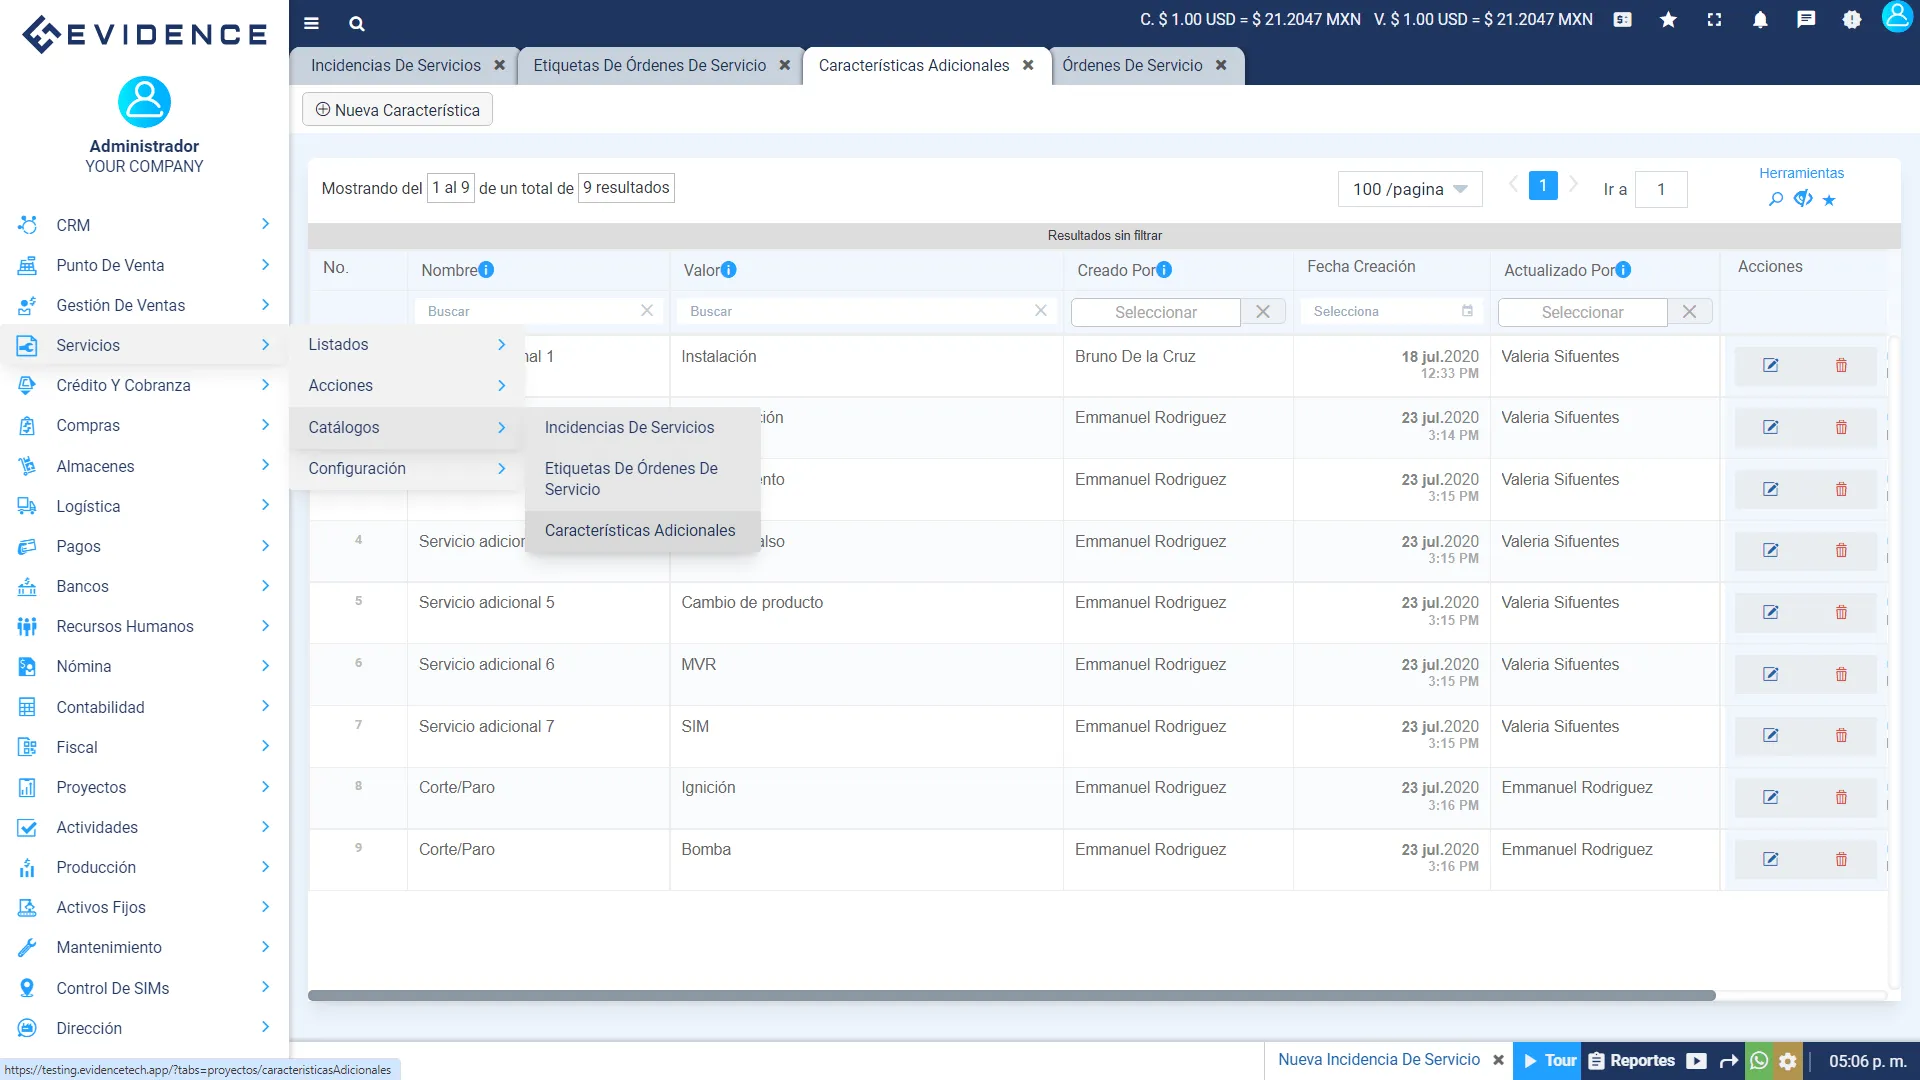
Task: Open the favorites star in top bar
Action: pos(1668,20)
